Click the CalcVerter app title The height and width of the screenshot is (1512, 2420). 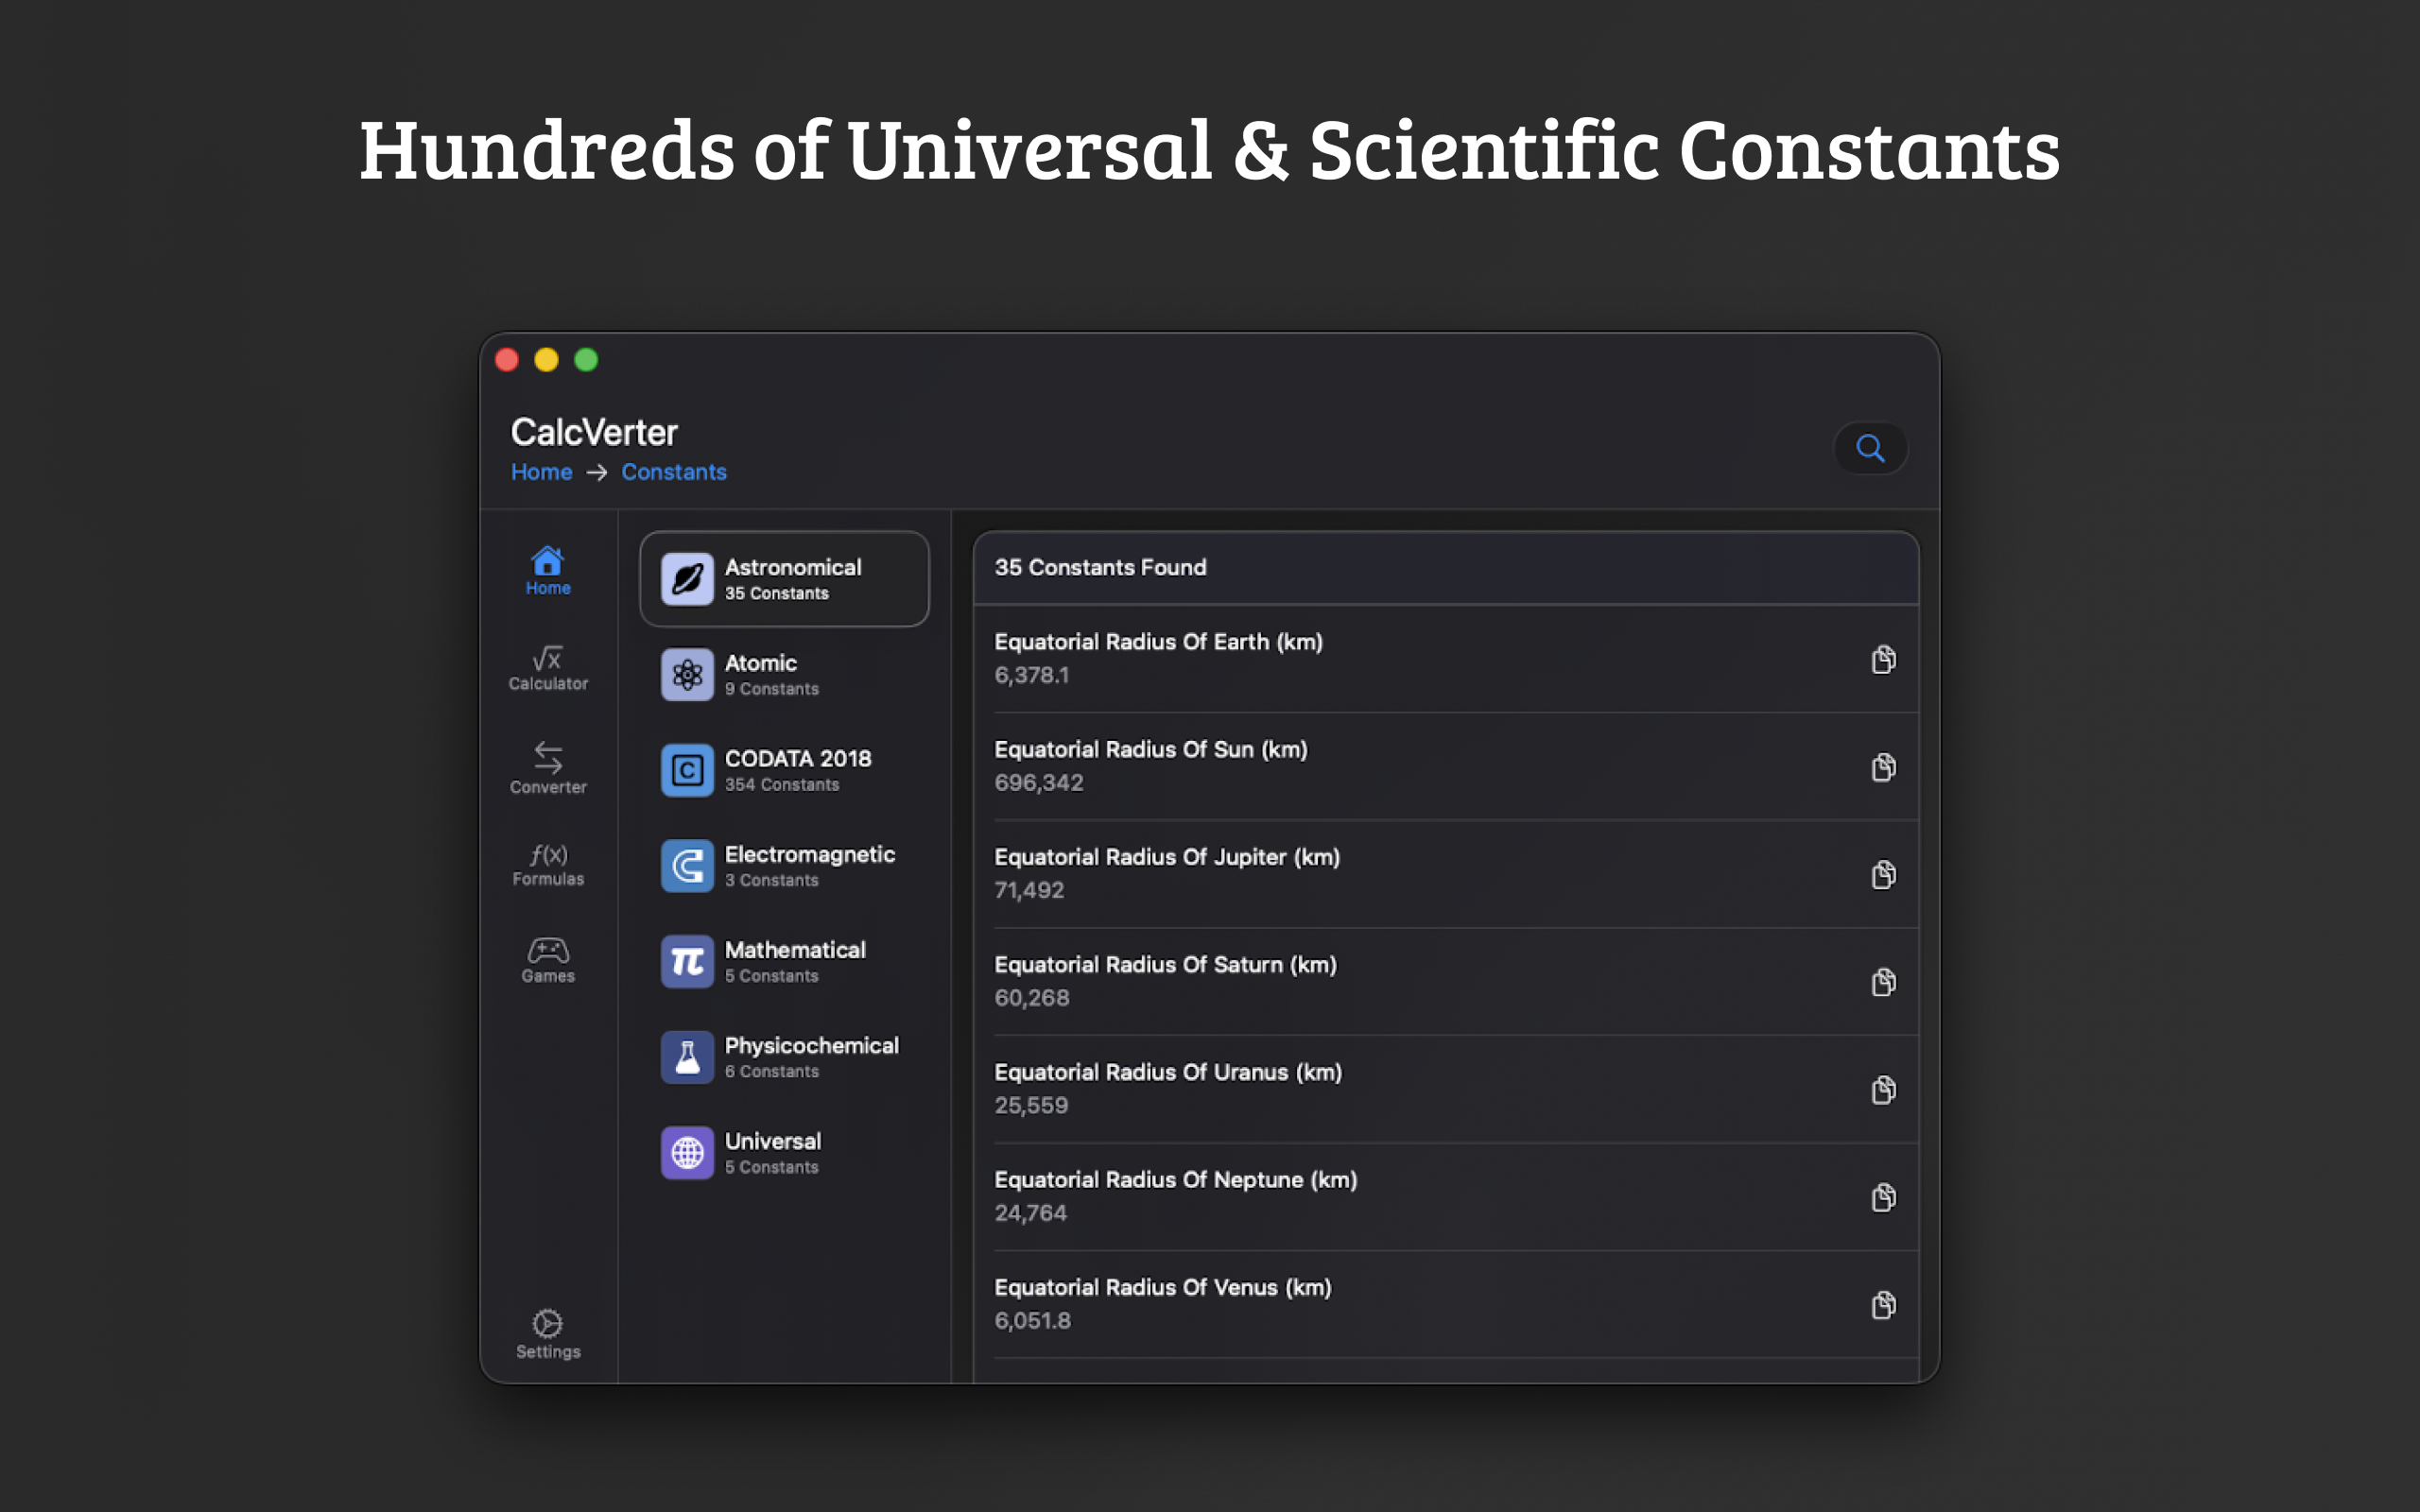point(594,432)
